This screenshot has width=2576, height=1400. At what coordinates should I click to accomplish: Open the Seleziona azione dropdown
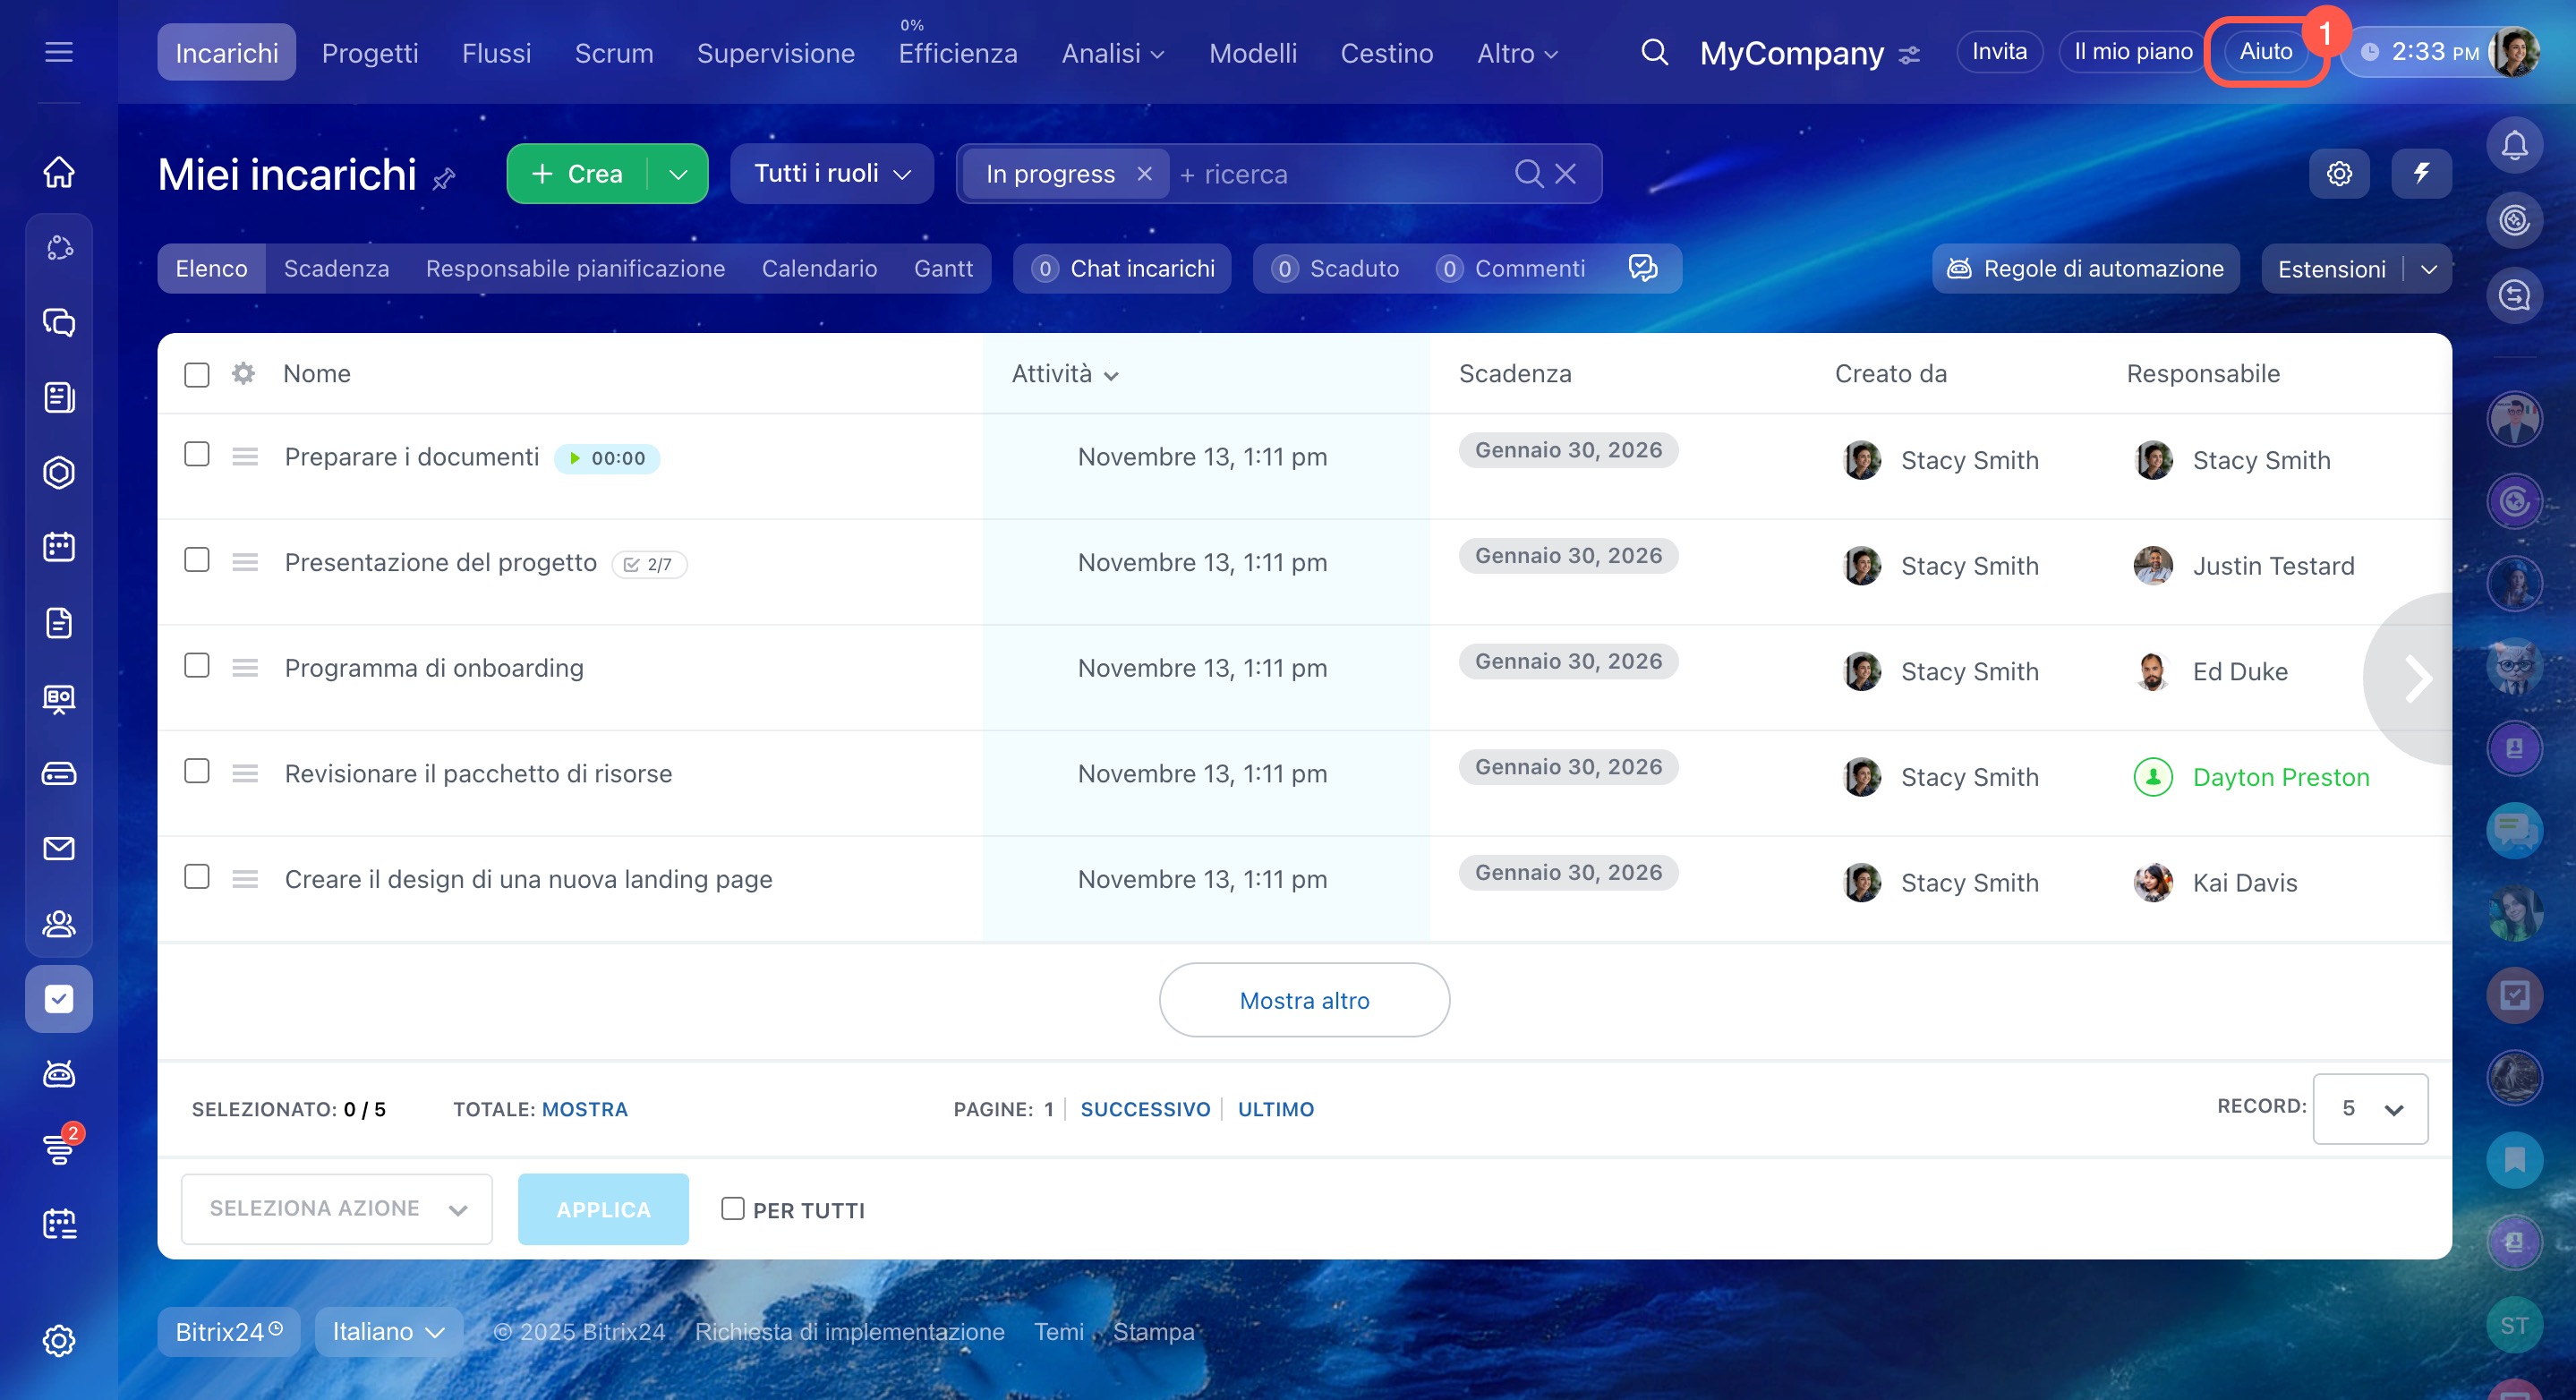coord(336,1209)
